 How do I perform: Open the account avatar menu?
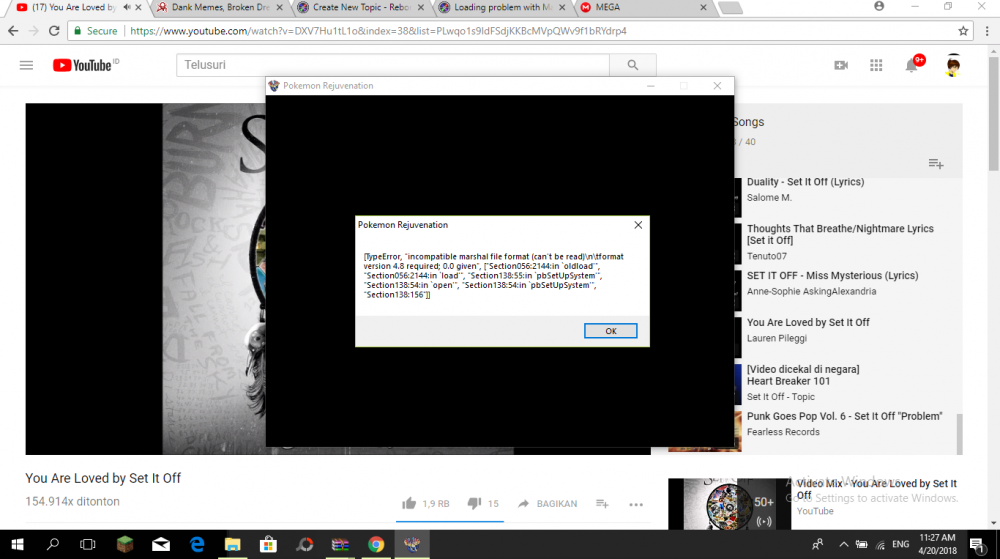coord(953,65)
